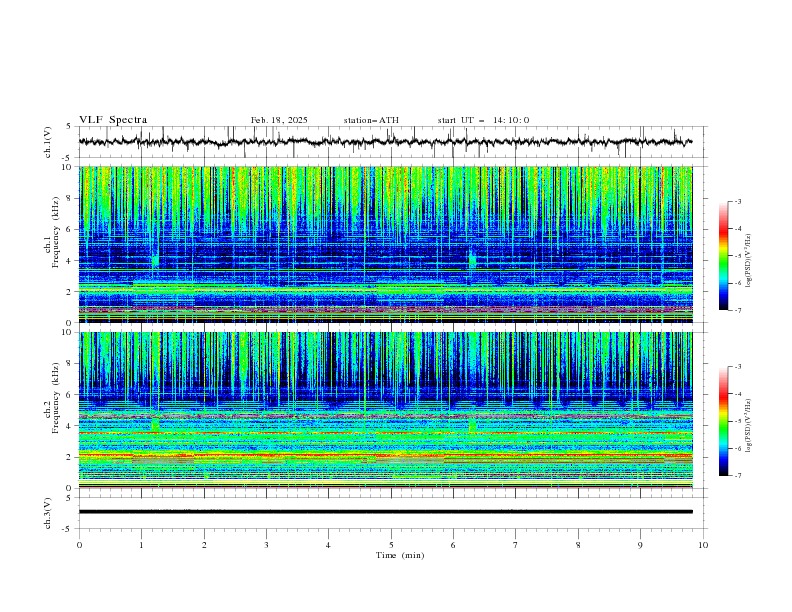
Task: Click the time axis tick label "9"
Action: pyautogui.click(x=640, y=545)
